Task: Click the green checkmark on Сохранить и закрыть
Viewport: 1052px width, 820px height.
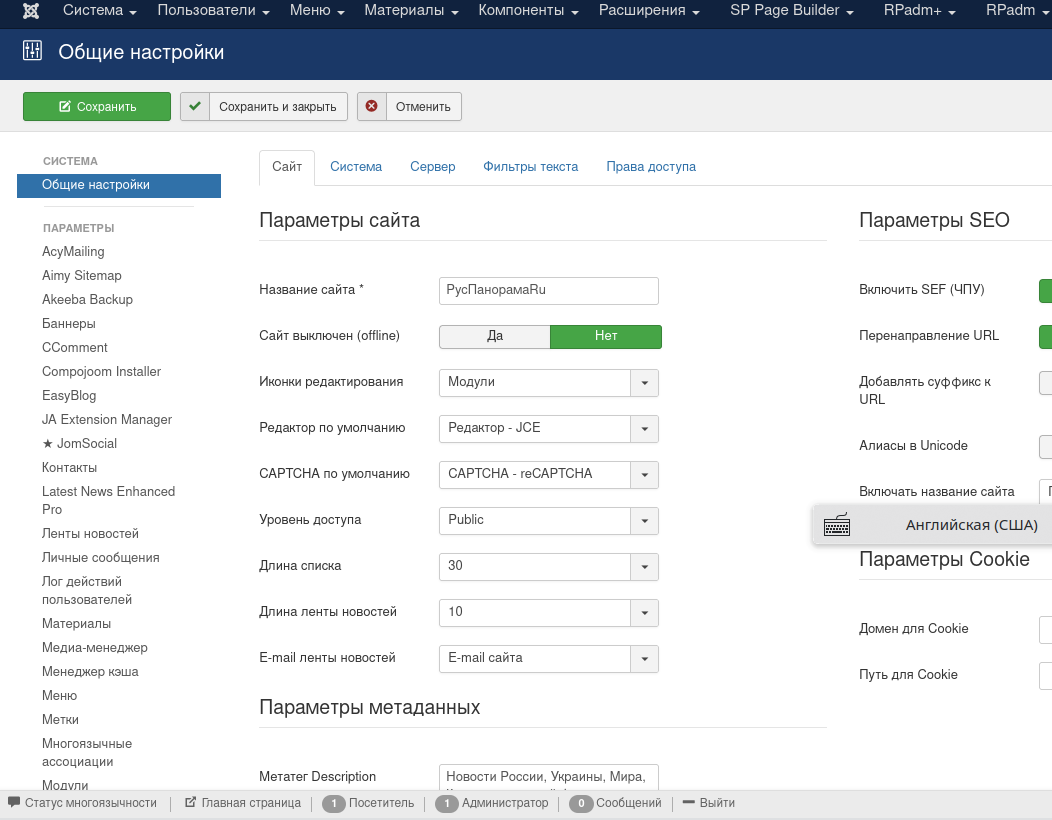Action: 195,106
